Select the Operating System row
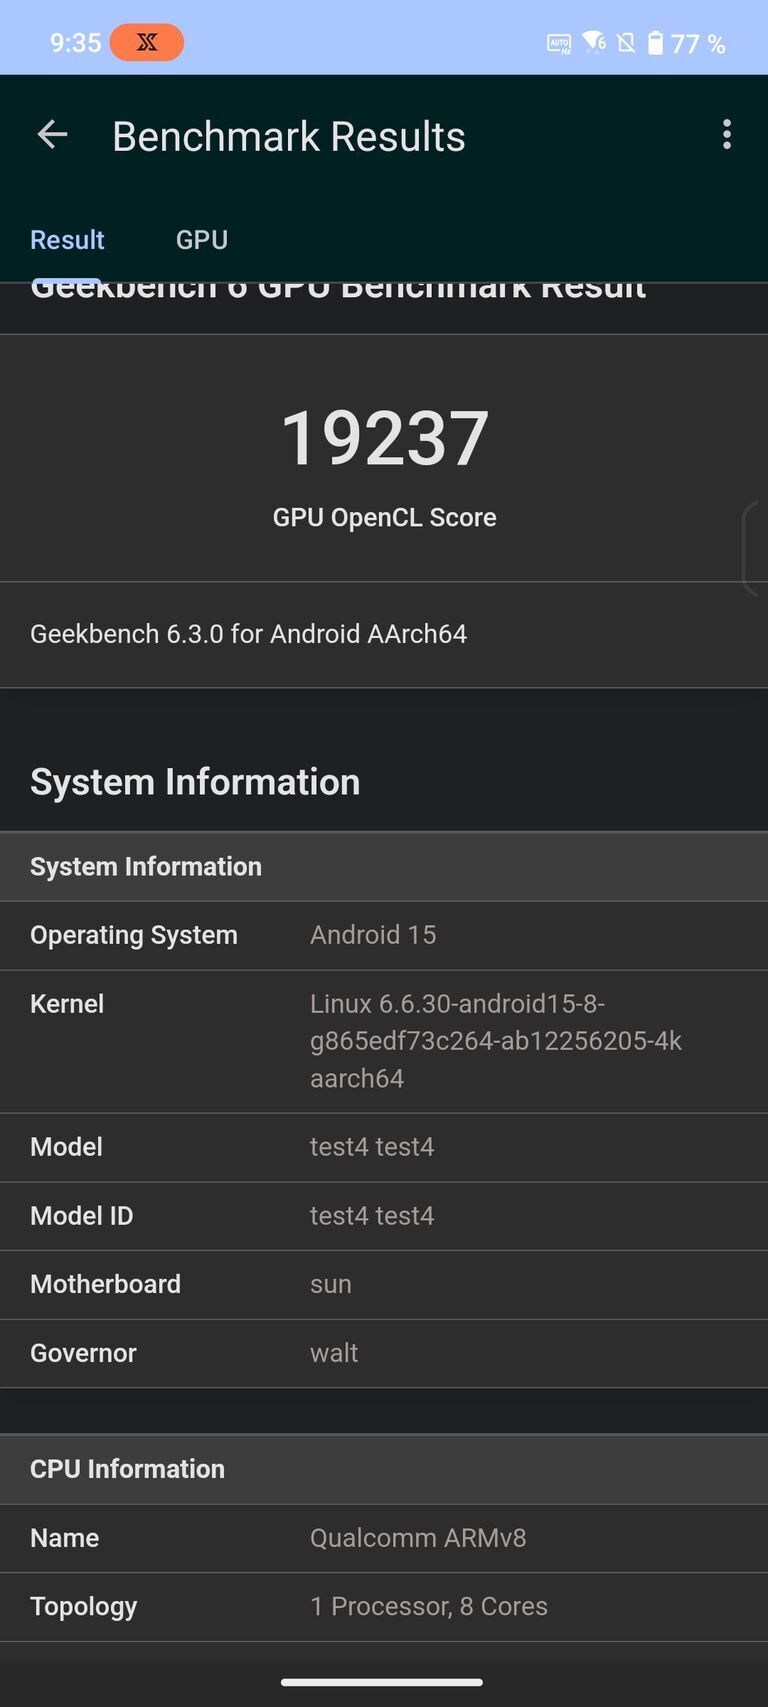This screenshot has height=1707, width=768. tap(384, 935)
